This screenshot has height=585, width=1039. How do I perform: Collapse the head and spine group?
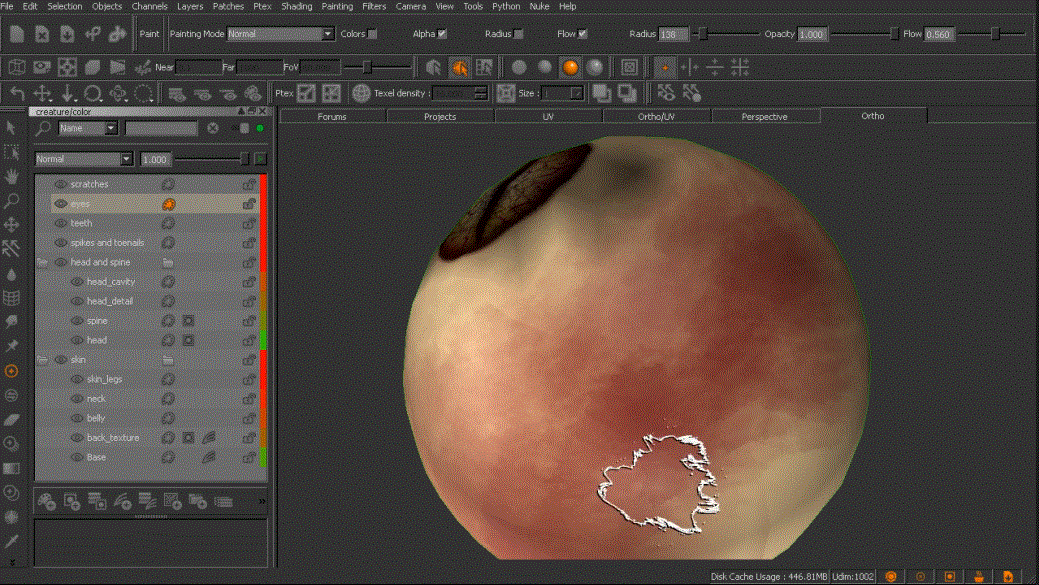(42, 262)
